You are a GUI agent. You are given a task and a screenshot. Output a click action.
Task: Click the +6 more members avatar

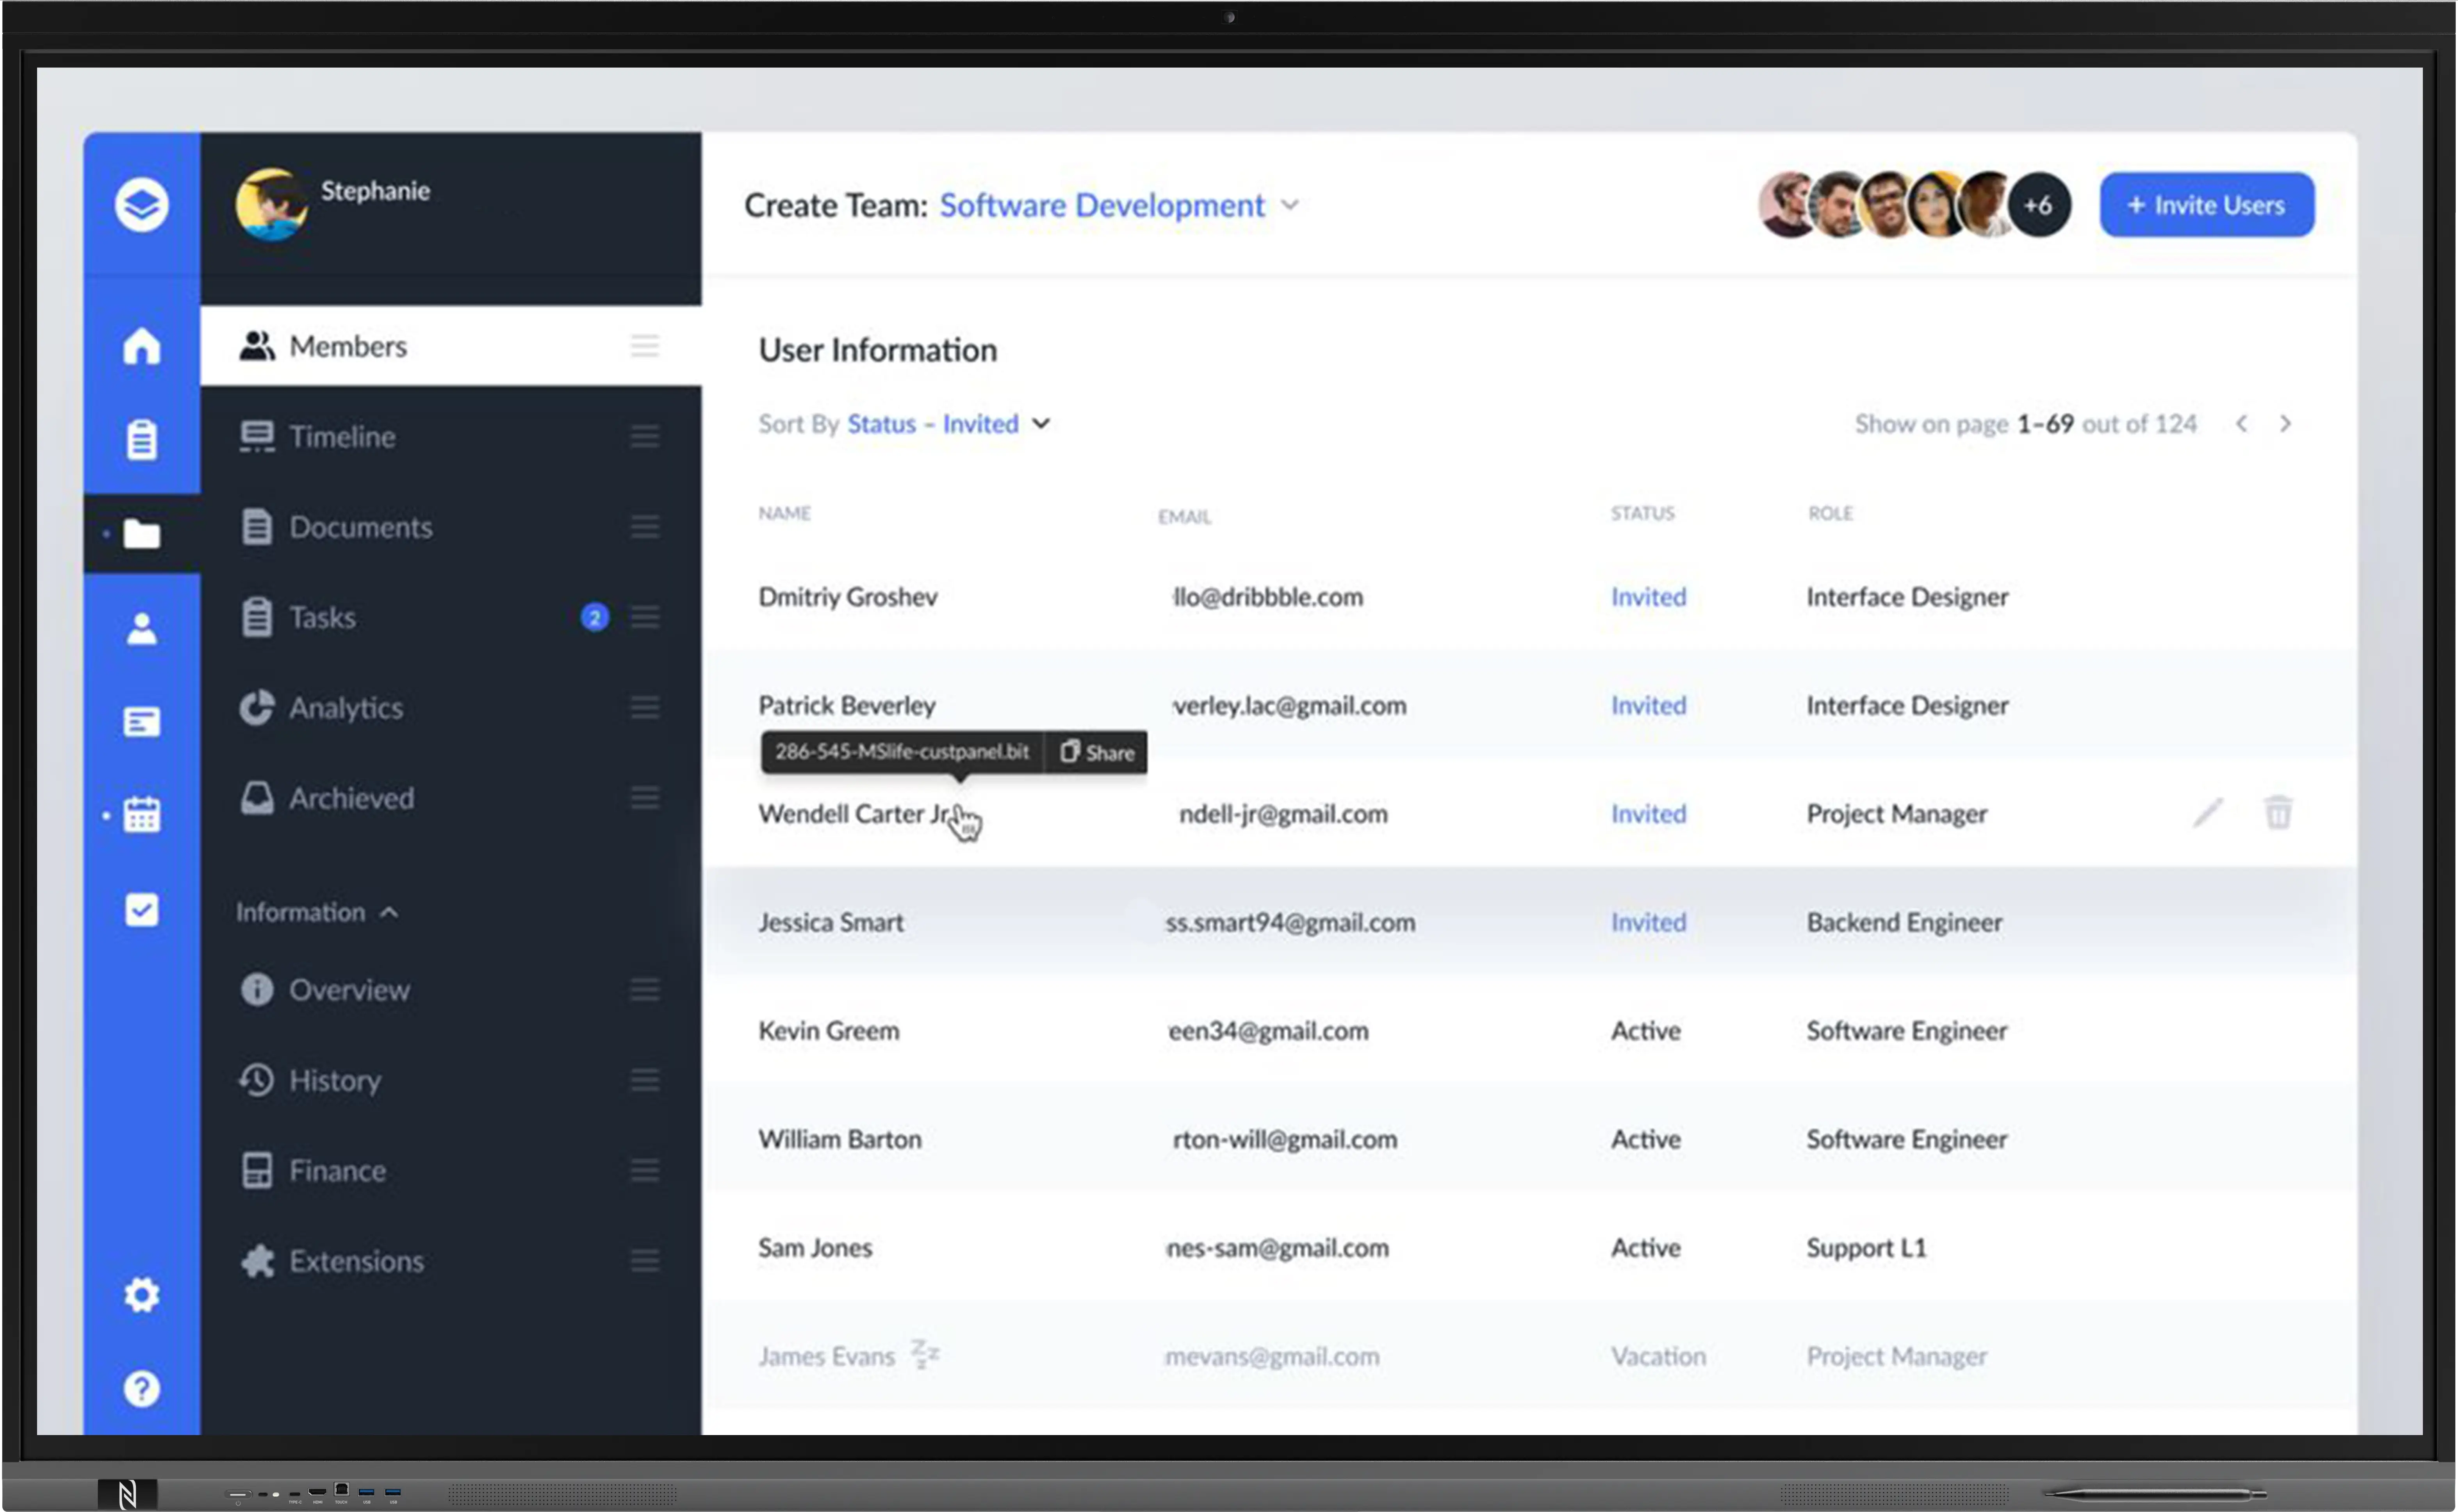2037,205
